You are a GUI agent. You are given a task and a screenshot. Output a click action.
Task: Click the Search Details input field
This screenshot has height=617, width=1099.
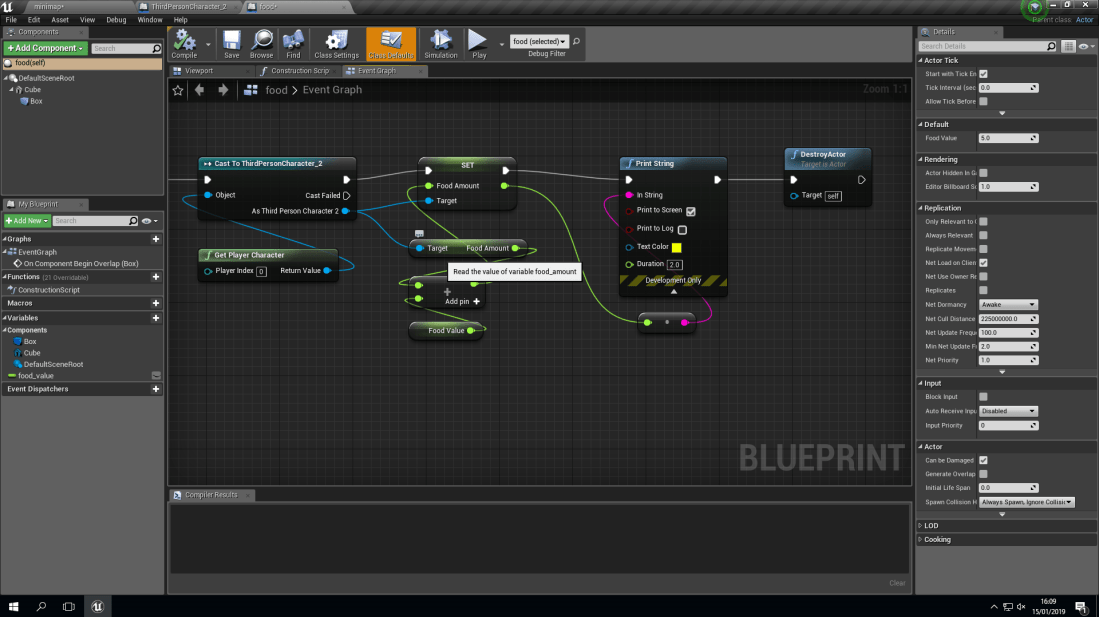click(x=985, y=45)
